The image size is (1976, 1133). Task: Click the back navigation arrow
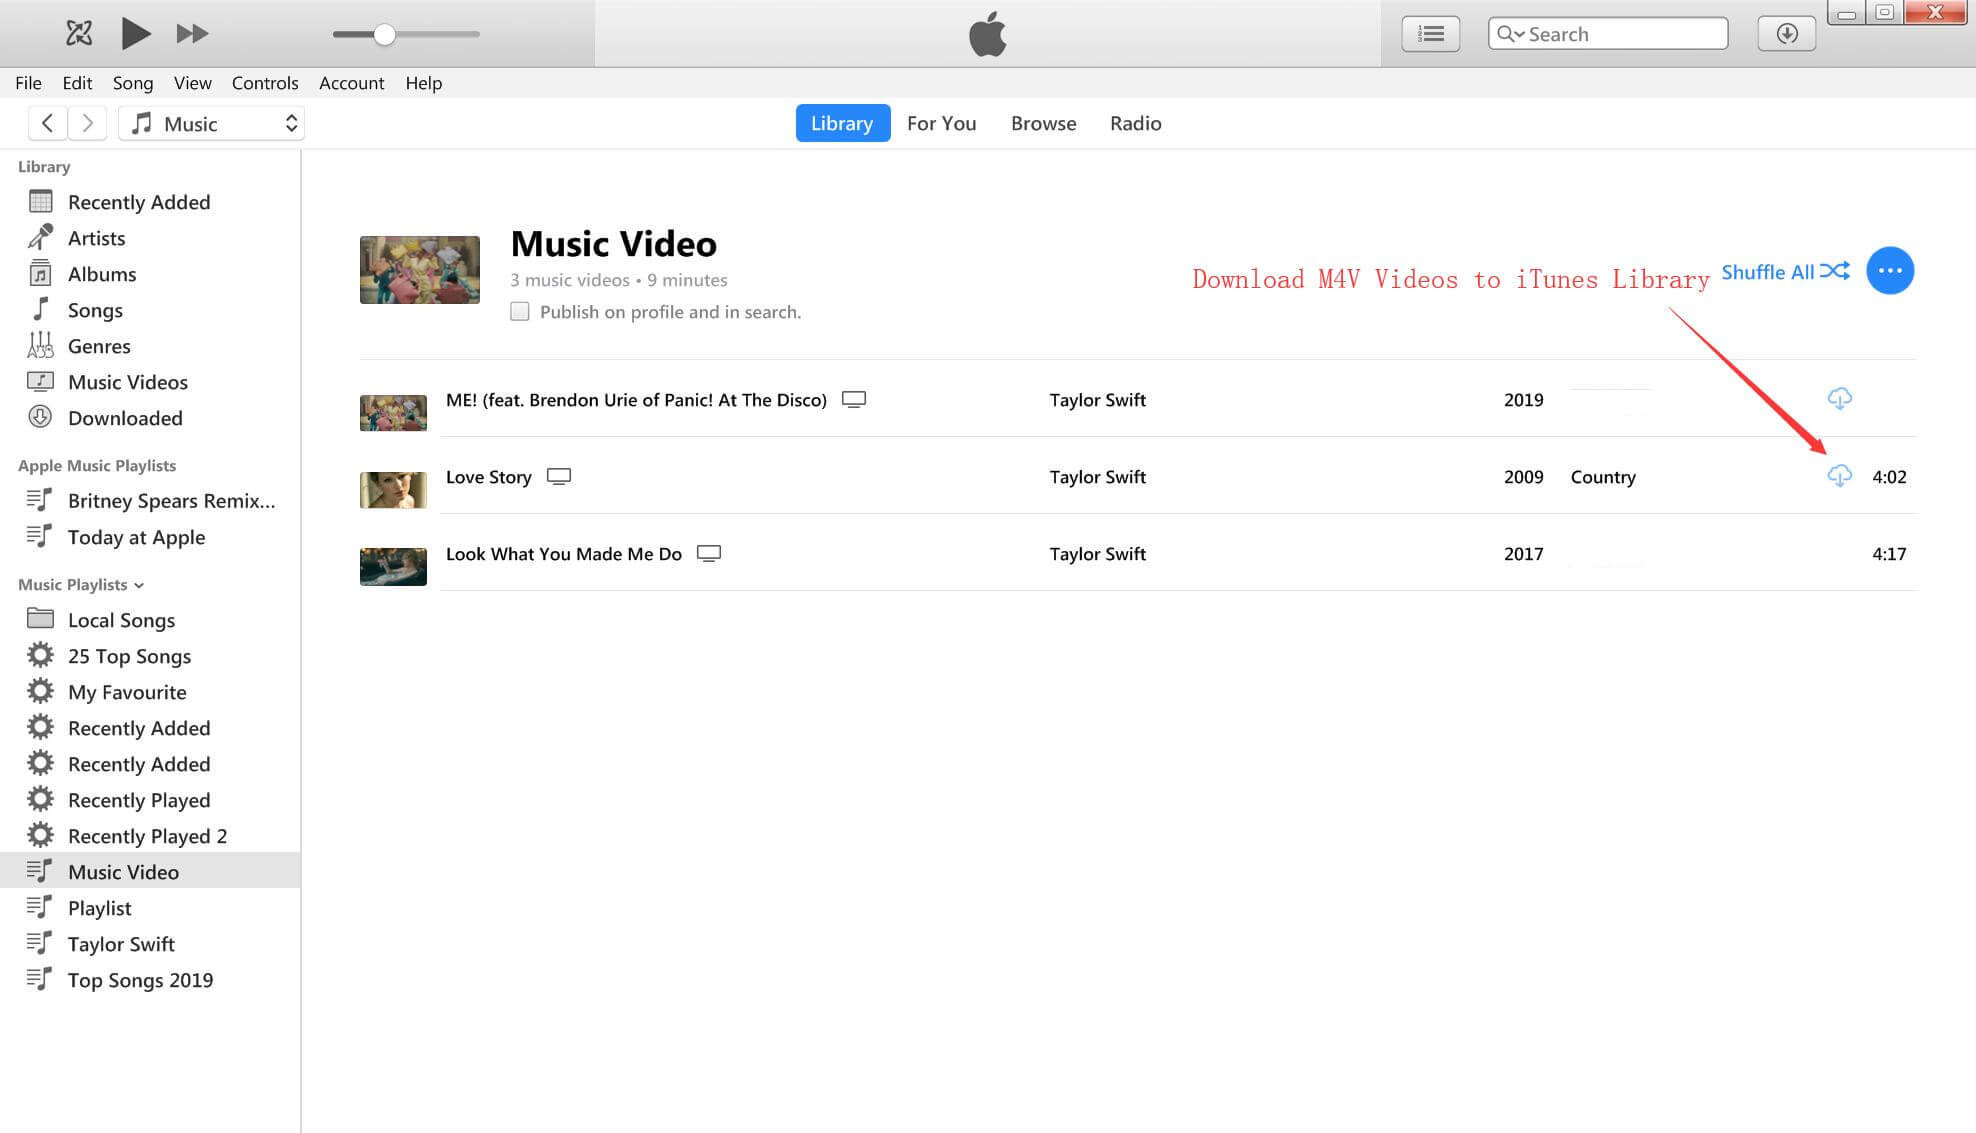point(48,122)
